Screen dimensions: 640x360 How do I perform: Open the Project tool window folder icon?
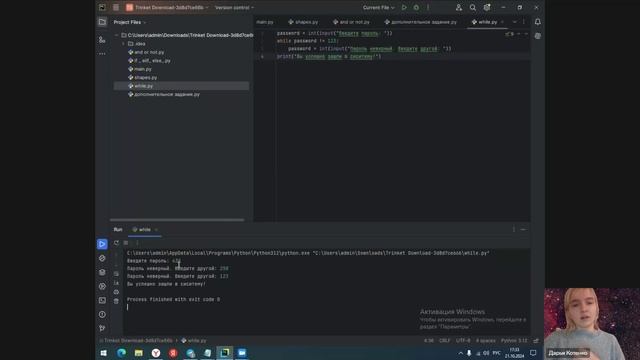tap(102, 22)
